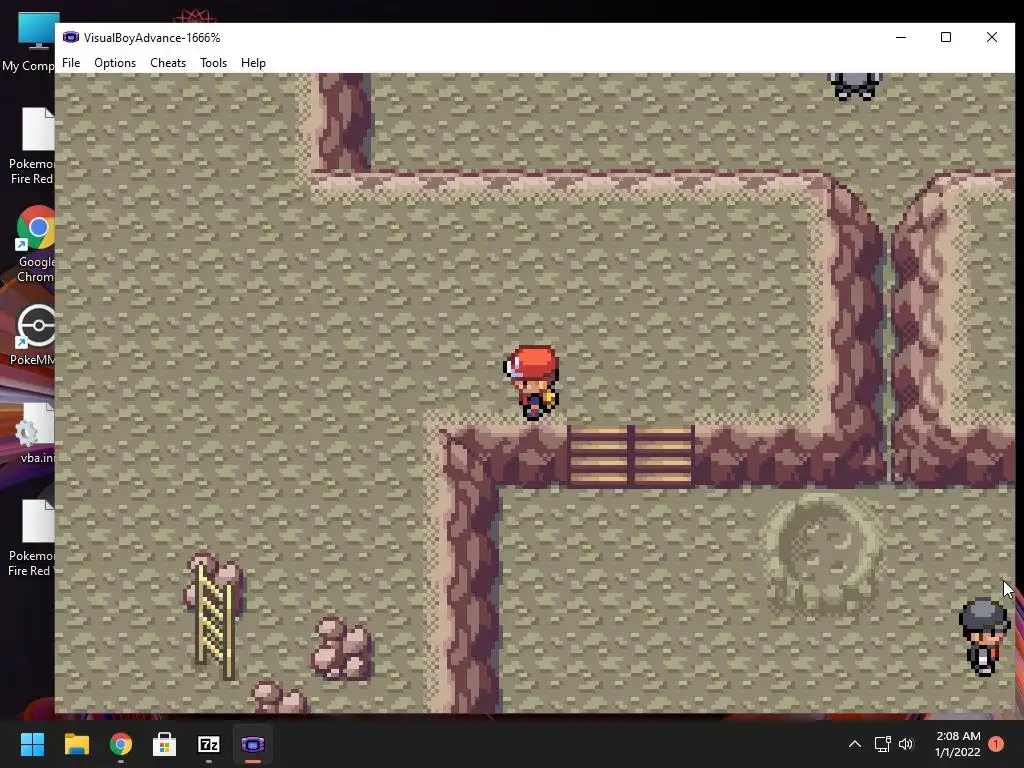The image size is (1024, 768).
Task: Click the trainer at the top of the cave
Action: coord(854,86)
